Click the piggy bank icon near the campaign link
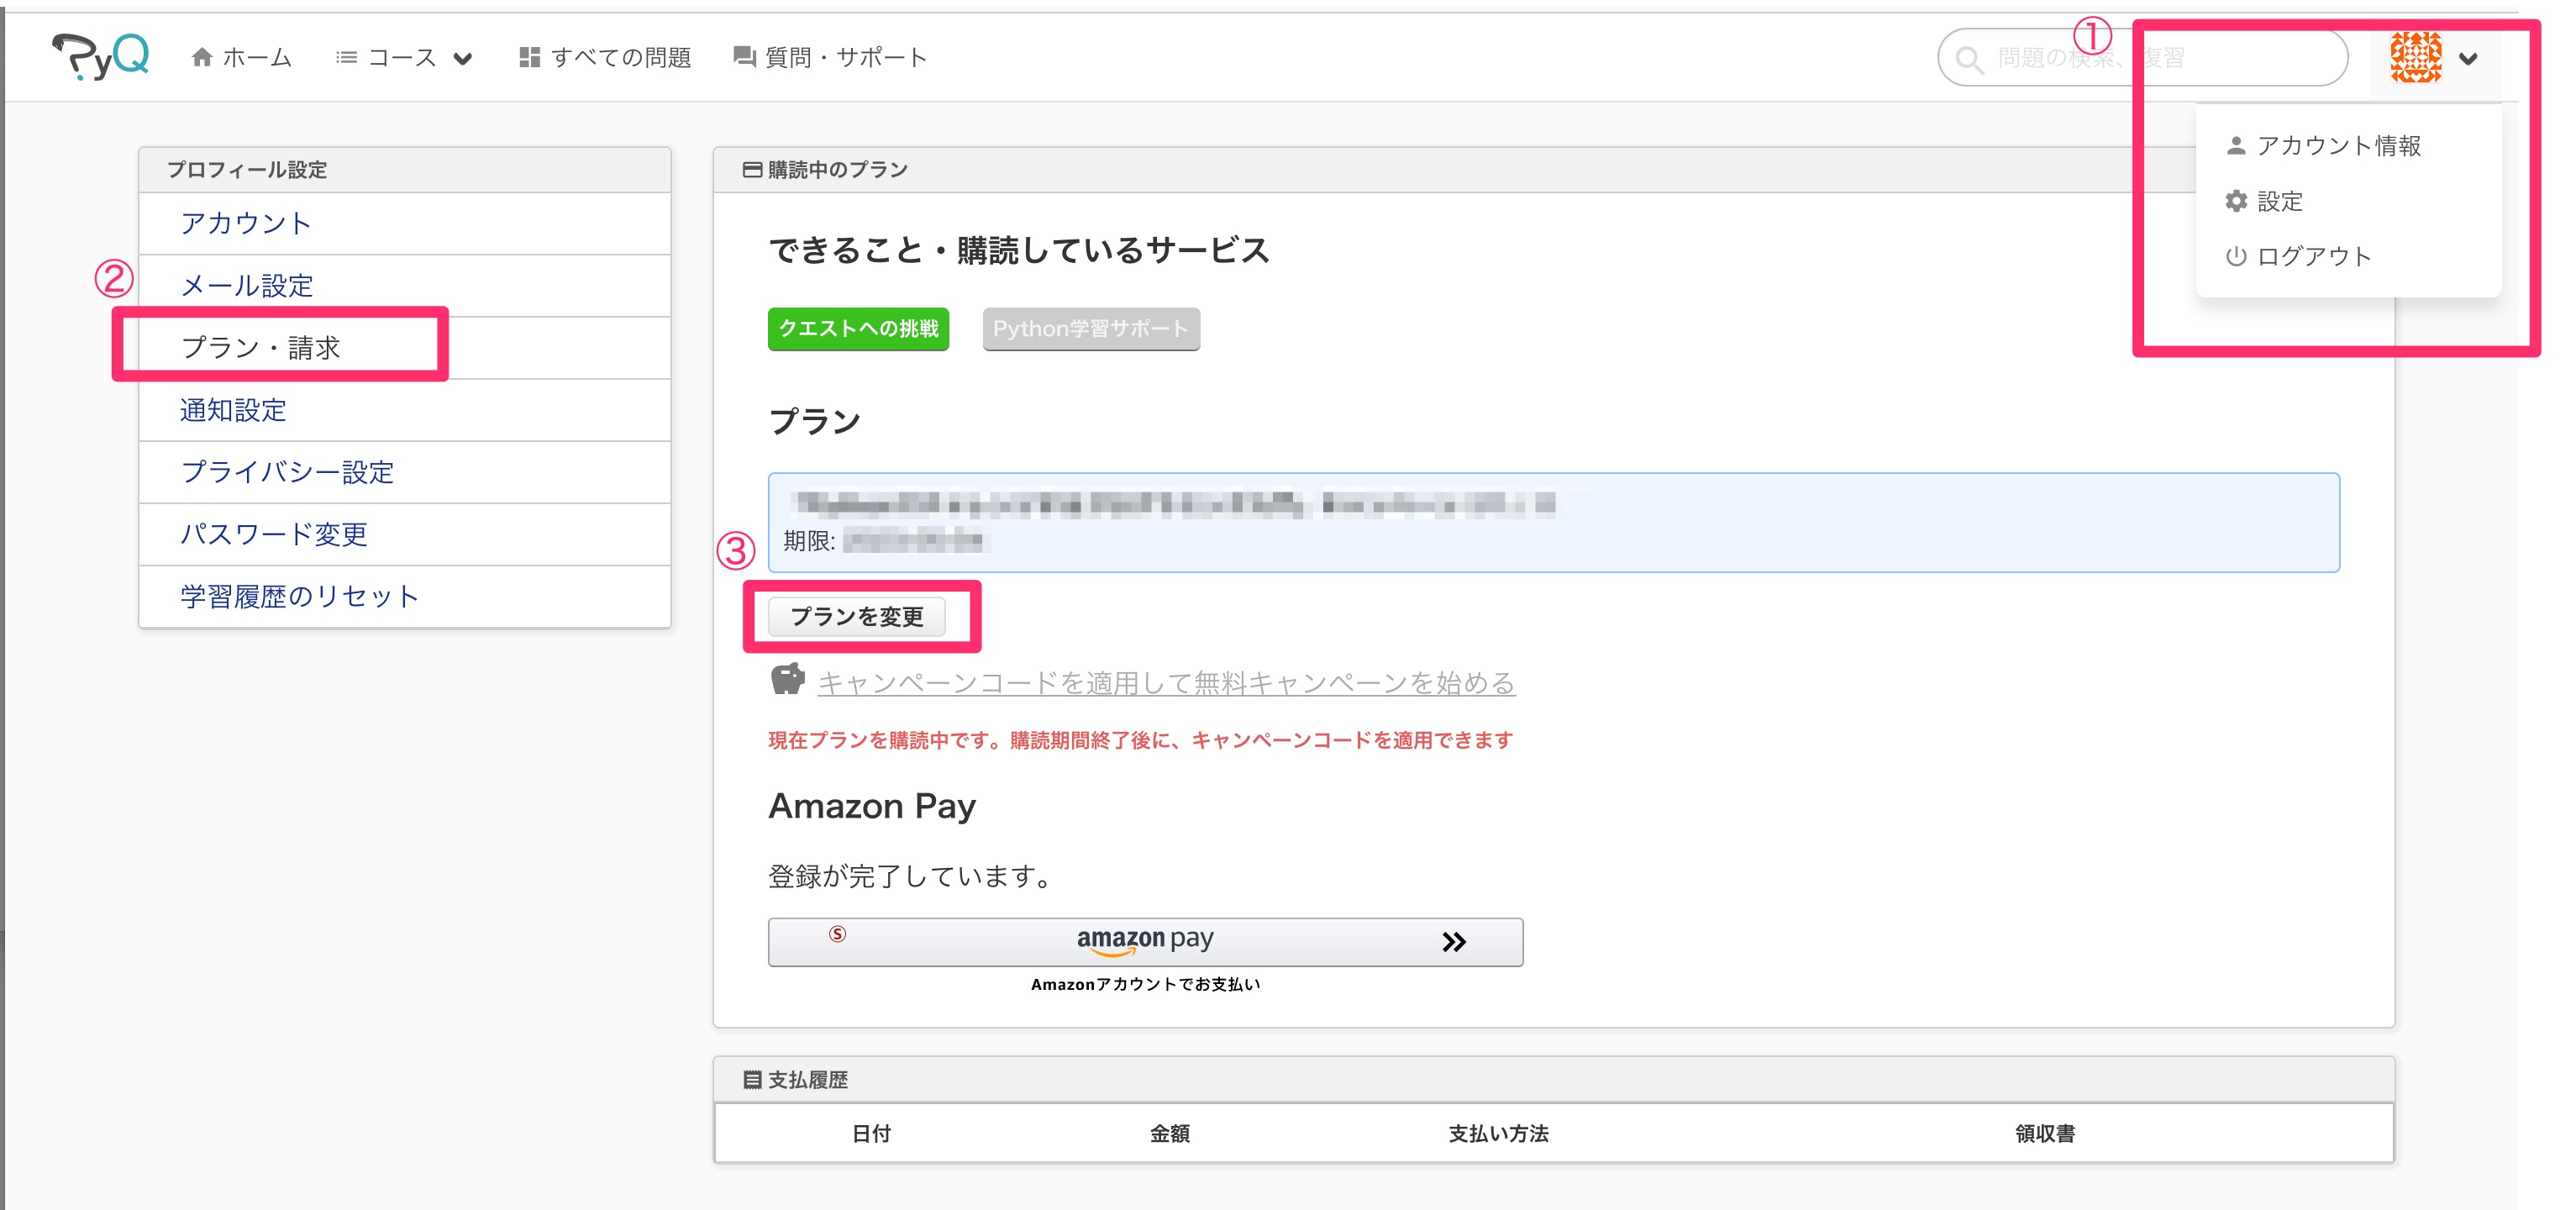Screen dimensions: 2576x1210 pos(788,681)
